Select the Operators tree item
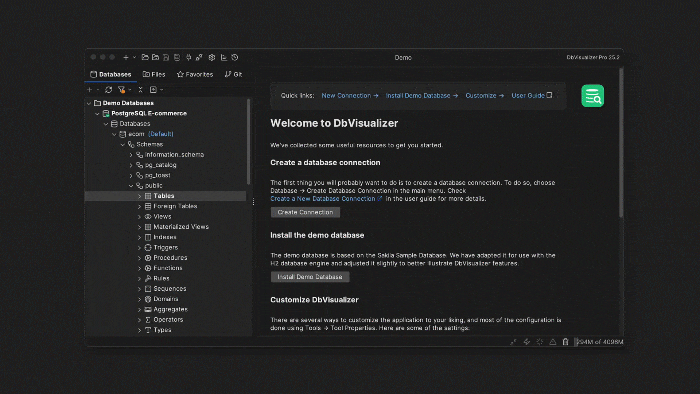 point(168,319)
